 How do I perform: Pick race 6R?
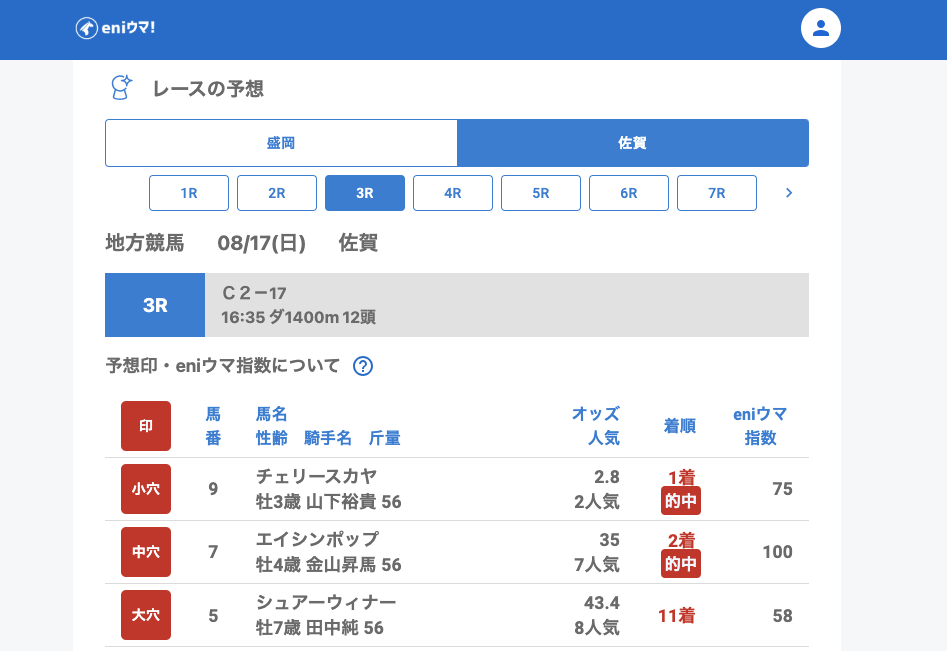pyautogui.click(x=629, y=193)
